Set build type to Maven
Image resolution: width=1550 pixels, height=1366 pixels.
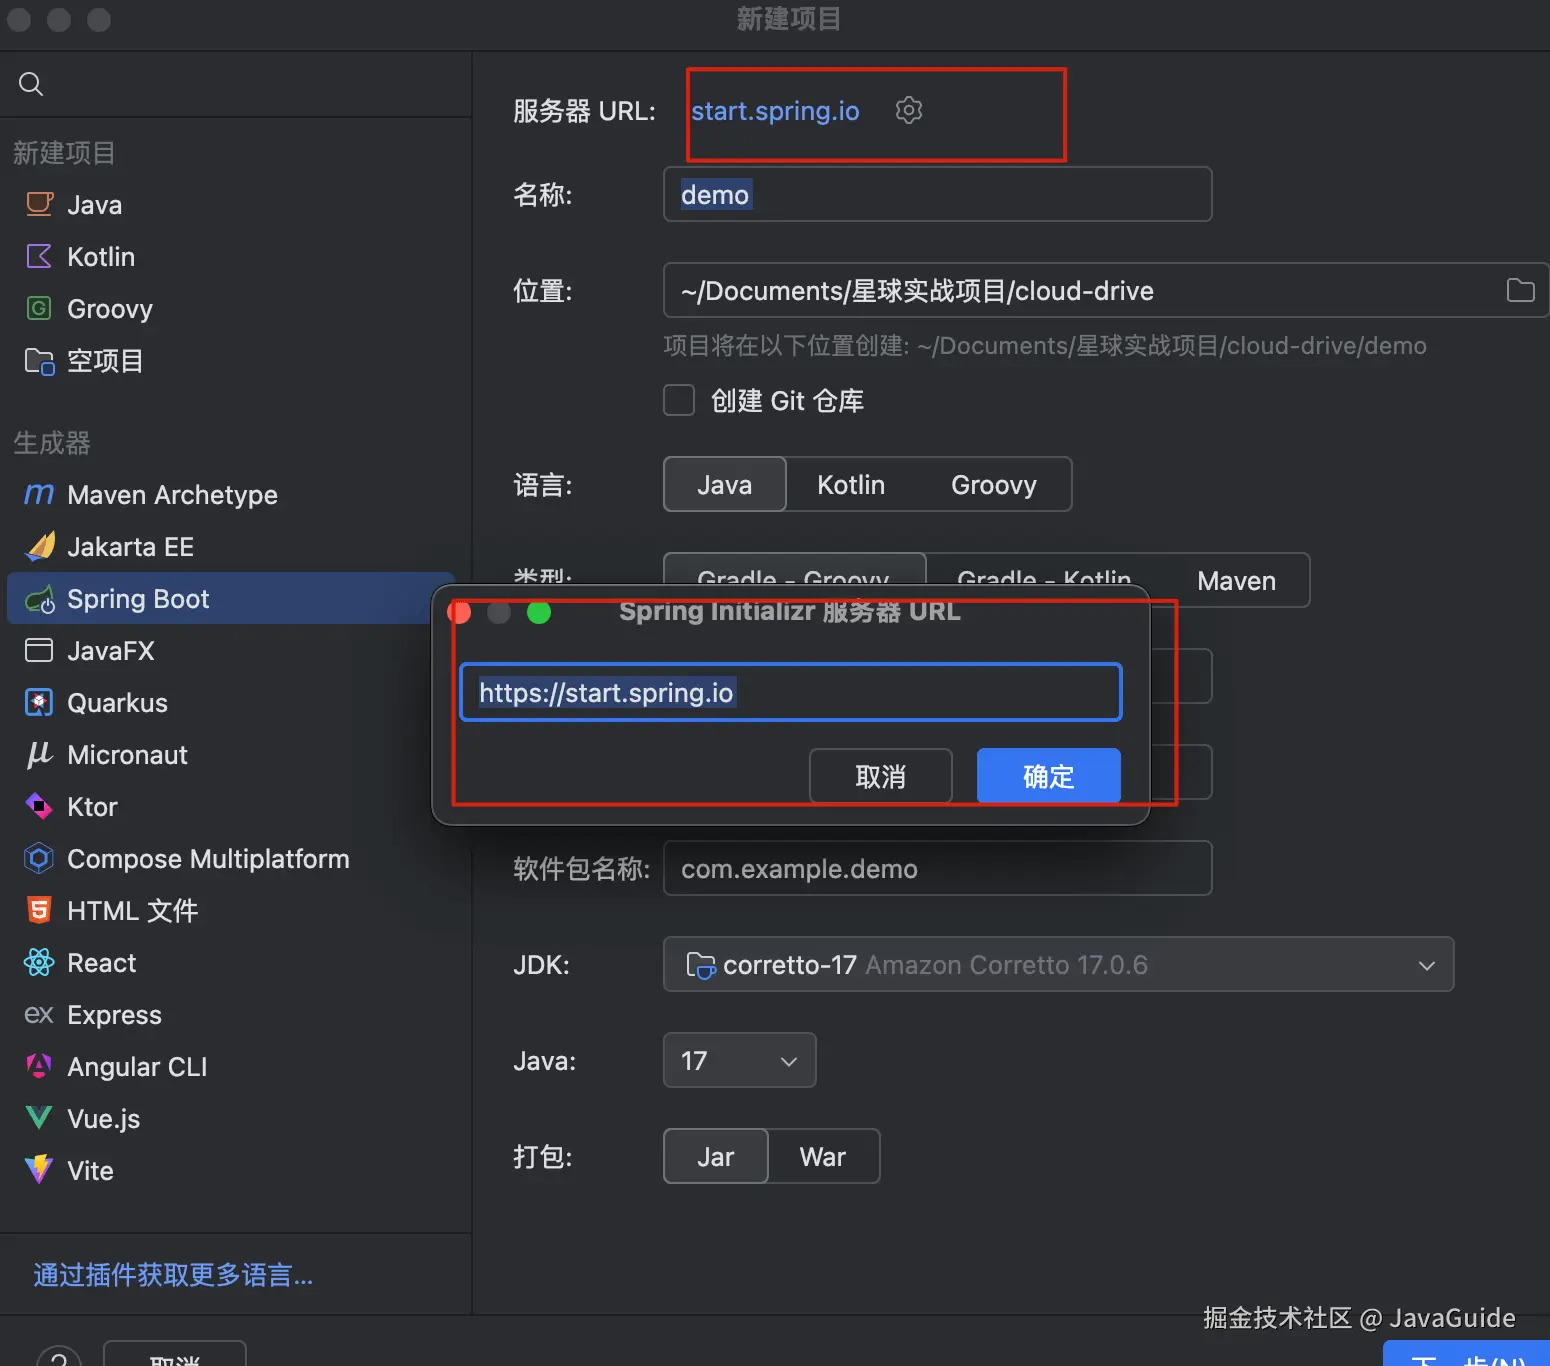point(1236,581)
